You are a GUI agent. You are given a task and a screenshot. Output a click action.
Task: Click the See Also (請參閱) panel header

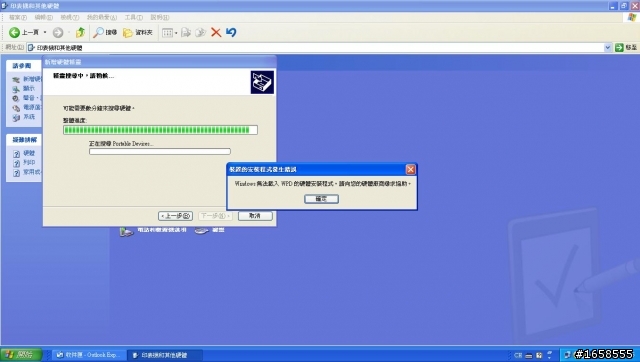pos(24,65)
